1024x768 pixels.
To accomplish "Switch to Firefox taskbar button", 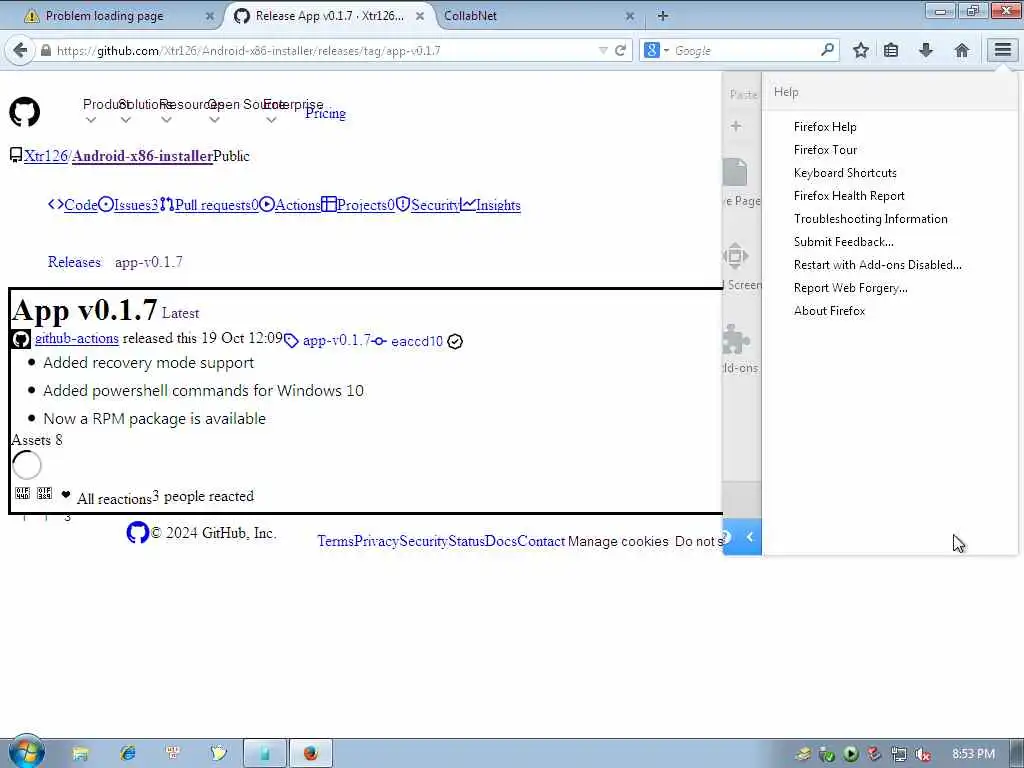I will tap(311, 753).
